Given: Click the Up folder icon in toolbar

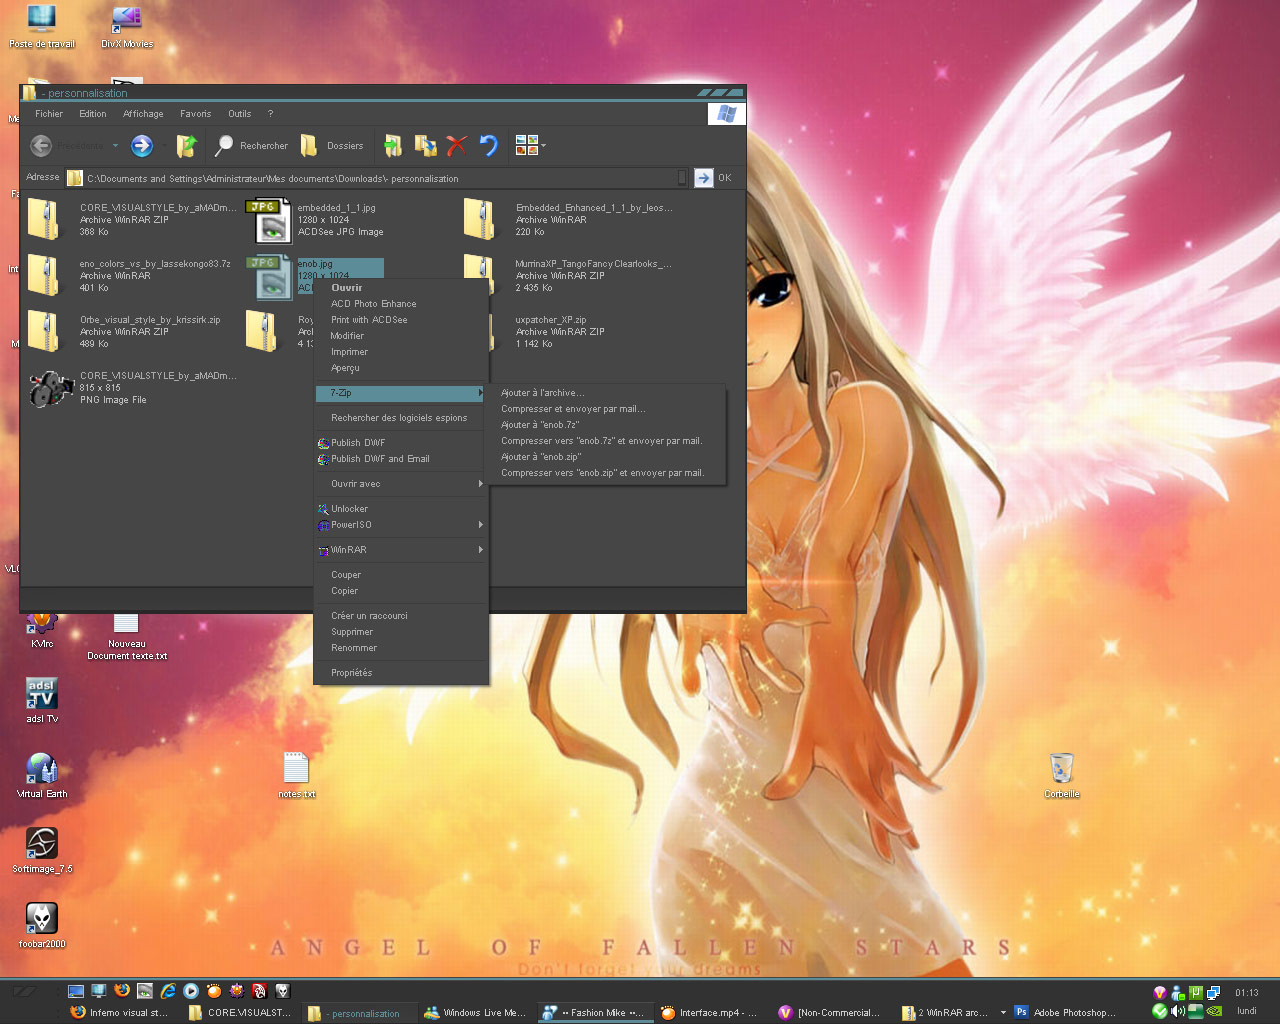Looking at the screenshot, I should click(x=187, y=146).
